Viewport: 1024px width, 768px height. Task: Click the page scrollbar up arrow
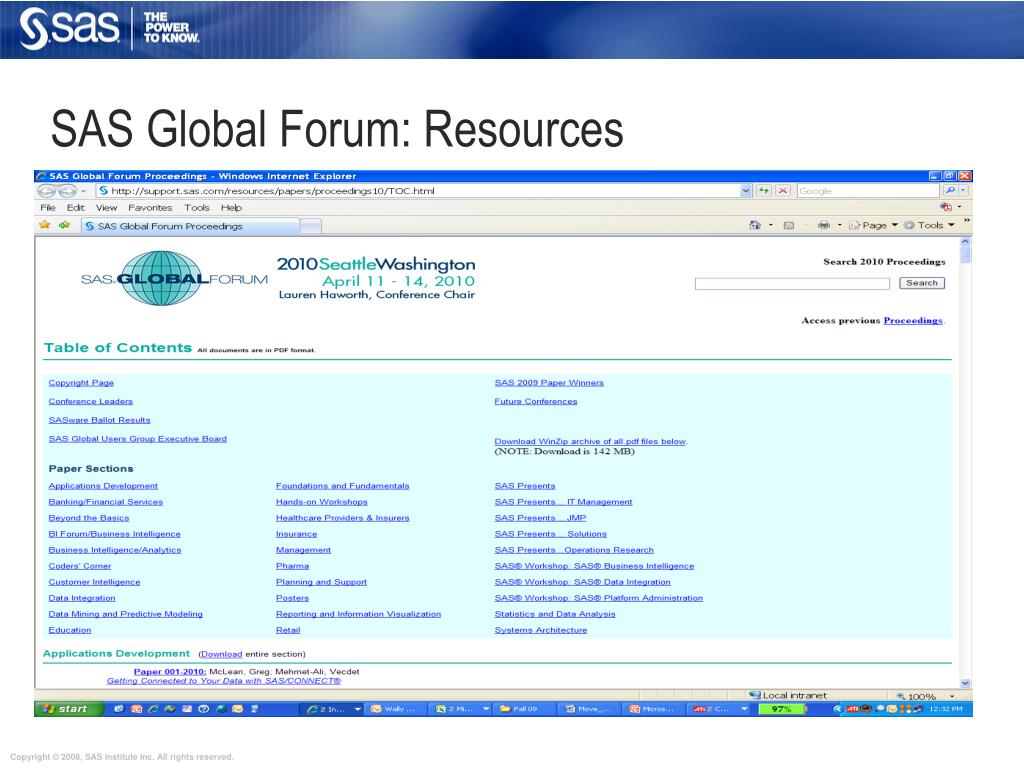(965, 242)
